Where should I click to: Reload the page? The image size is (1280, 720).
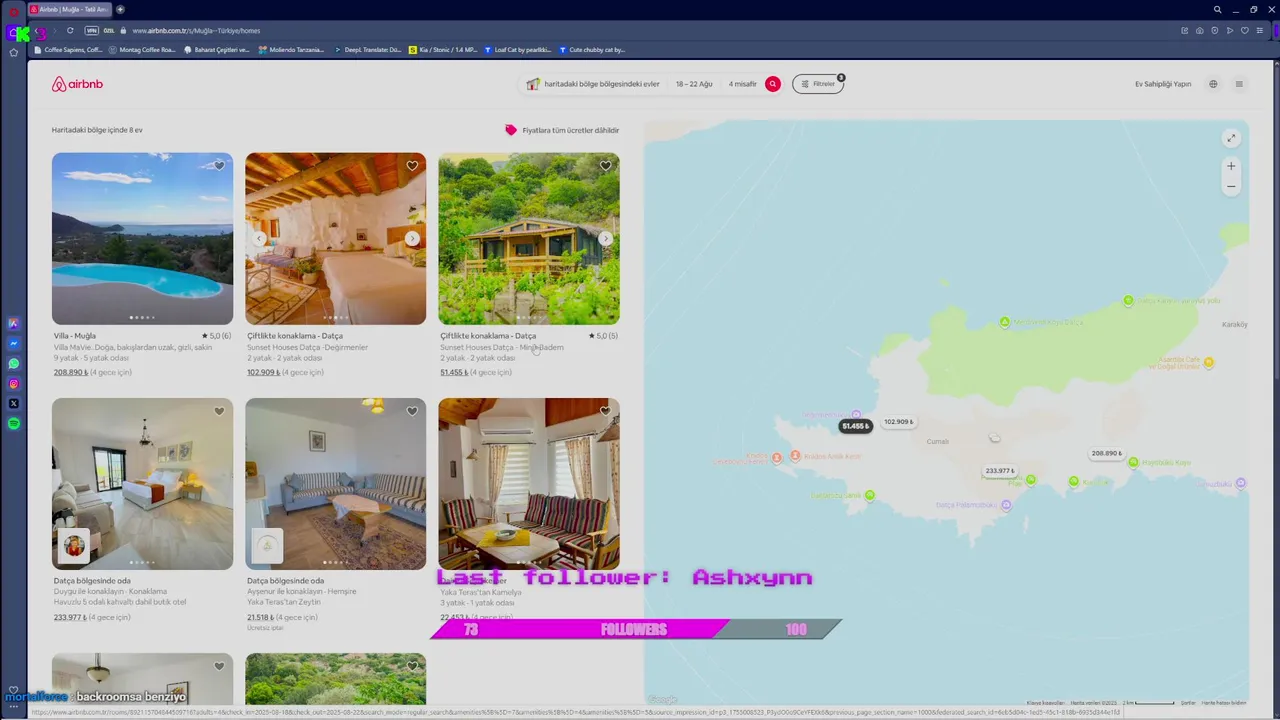point(70,30)
